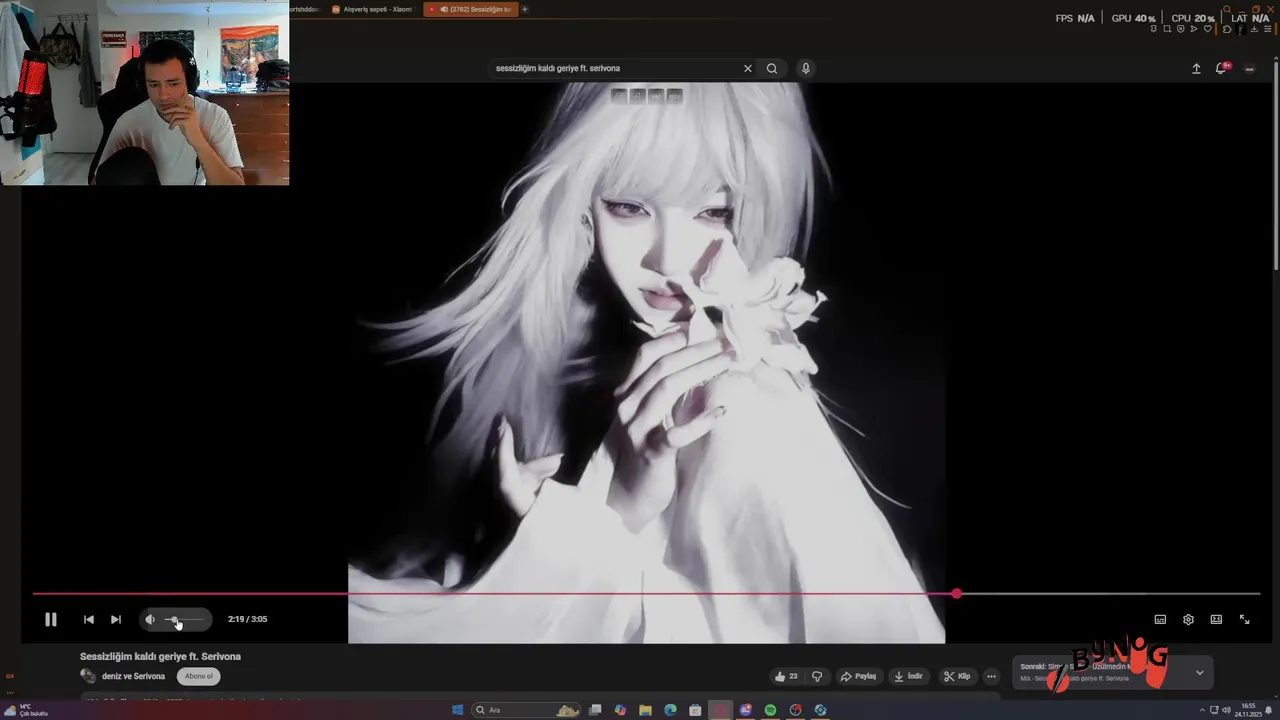Skip to the next video
This screenshot has width=1280, height=720.
click(x=115, y=619)
